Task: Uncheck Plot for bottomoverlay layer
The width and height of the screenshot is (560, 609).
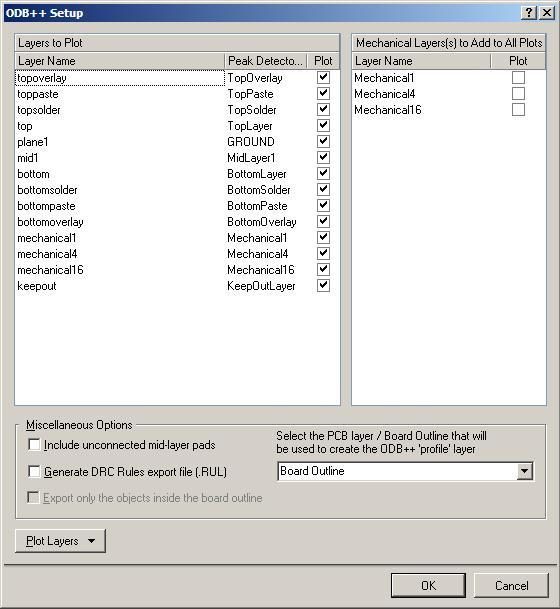Action: coord(323,221)
